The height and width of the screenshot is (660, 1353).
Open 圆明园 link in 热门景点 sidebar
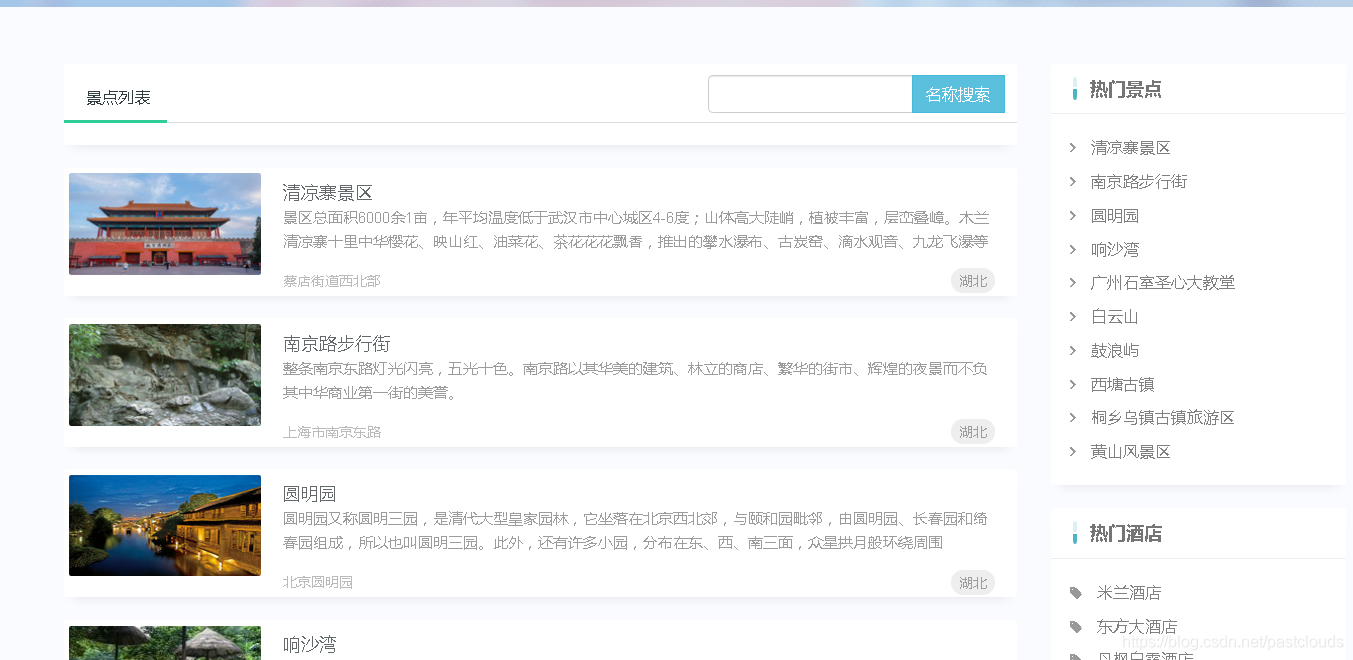[x=1115, y=216]
